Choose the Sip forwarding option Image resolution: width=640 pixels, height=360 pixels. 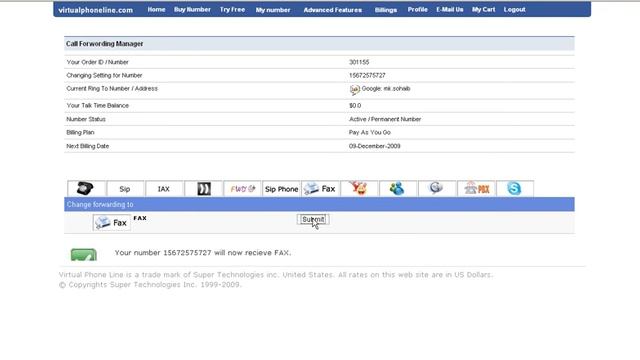point(125,189)
